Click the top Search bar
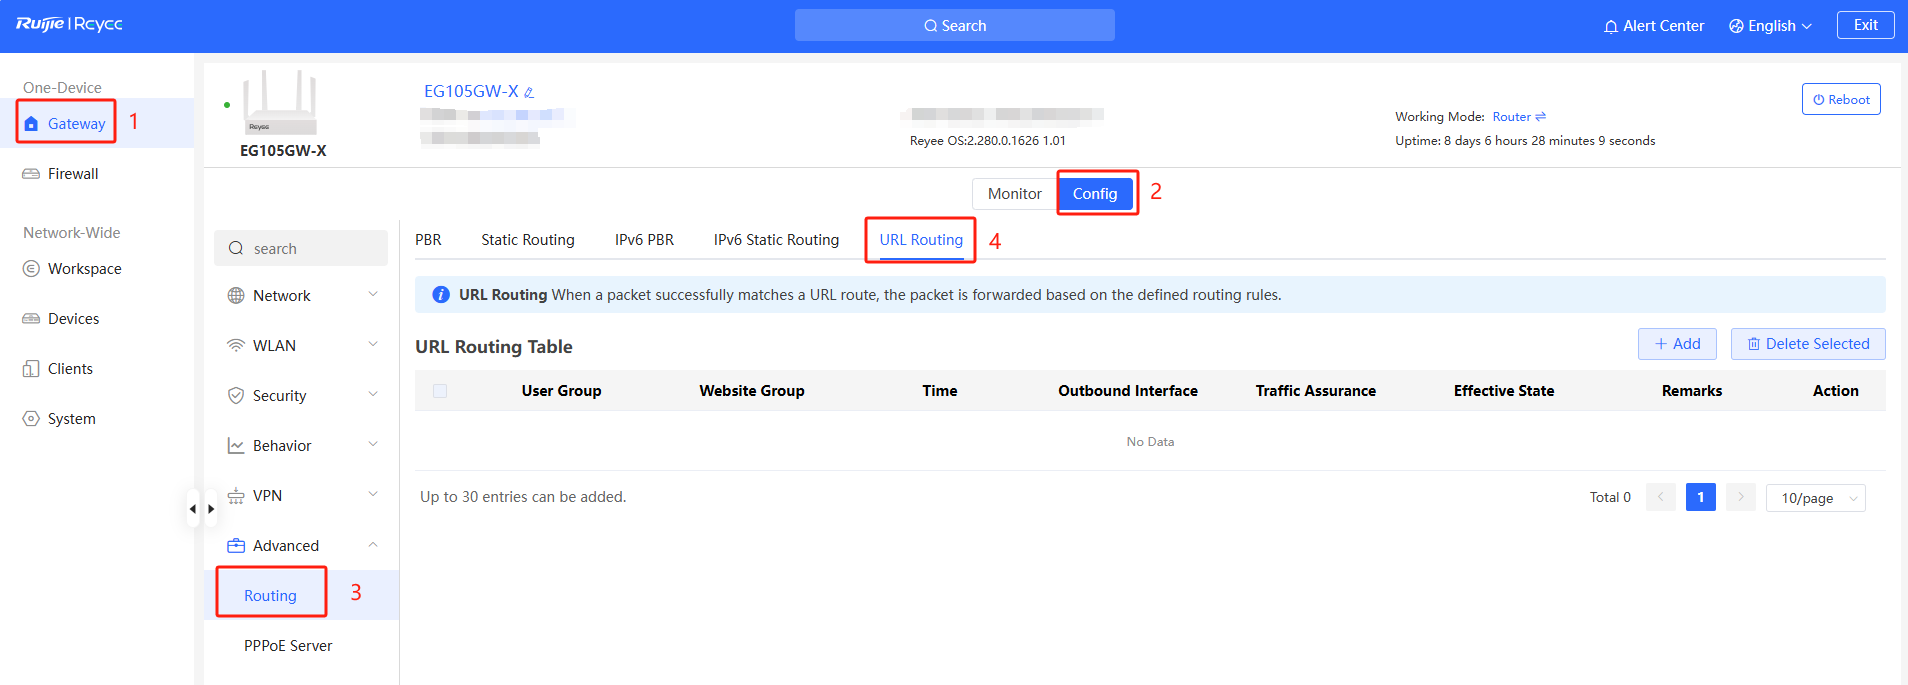This screenshot has height=685, width=1908. tap(954, 26)
